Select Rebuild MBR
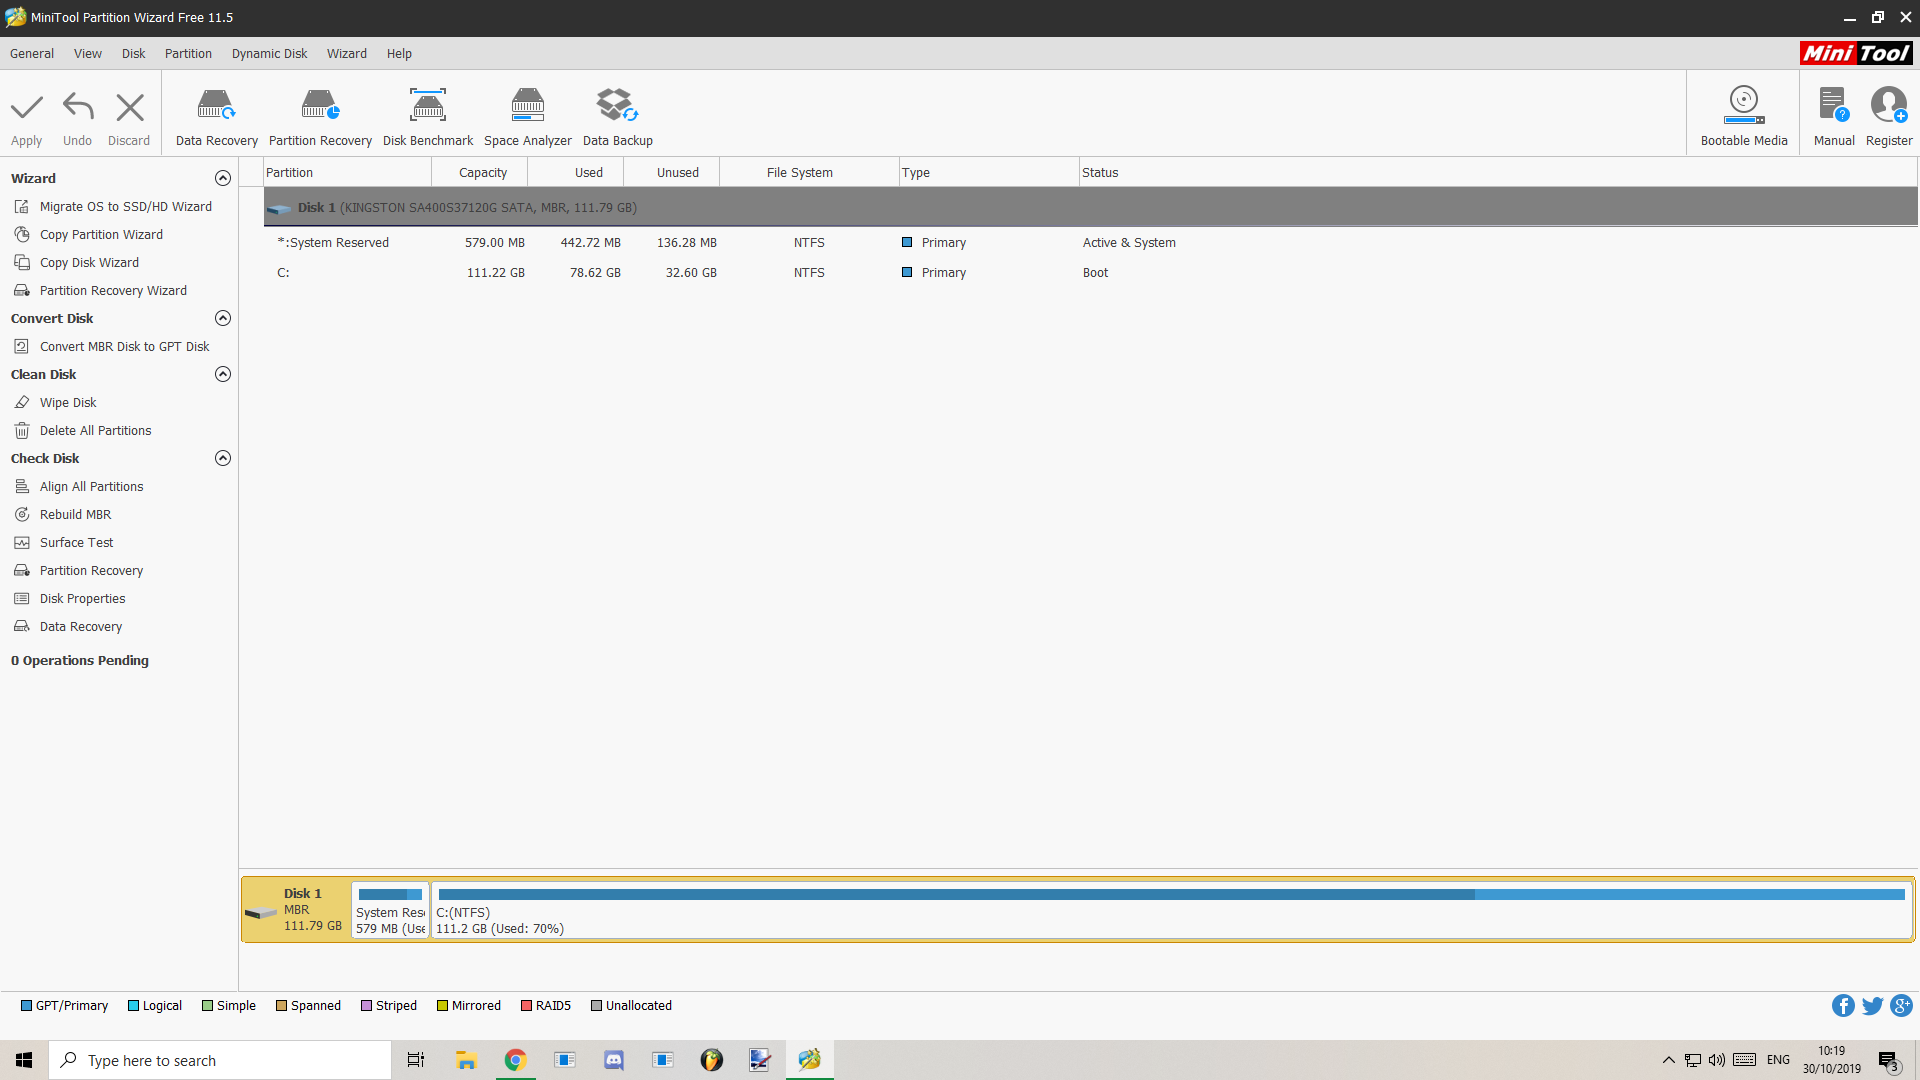Screen dimensions: 1920x1080 (x=75, y=514)
